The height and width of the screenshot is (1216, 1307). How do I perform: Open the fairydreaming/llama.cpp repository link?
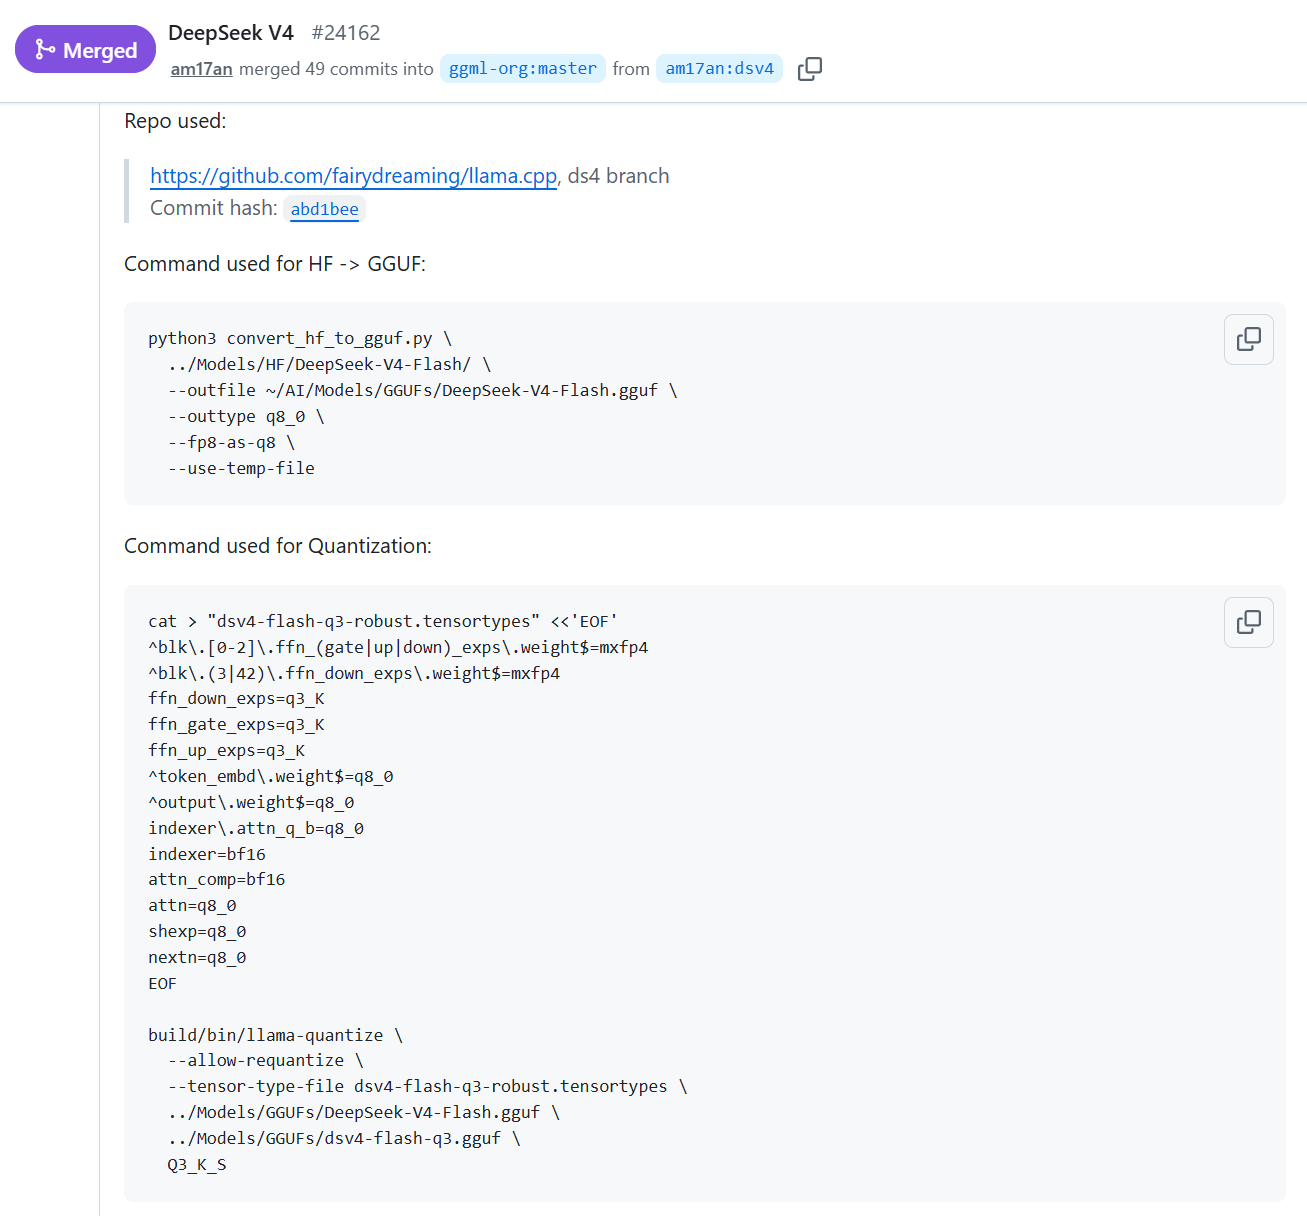click(353, 176)
